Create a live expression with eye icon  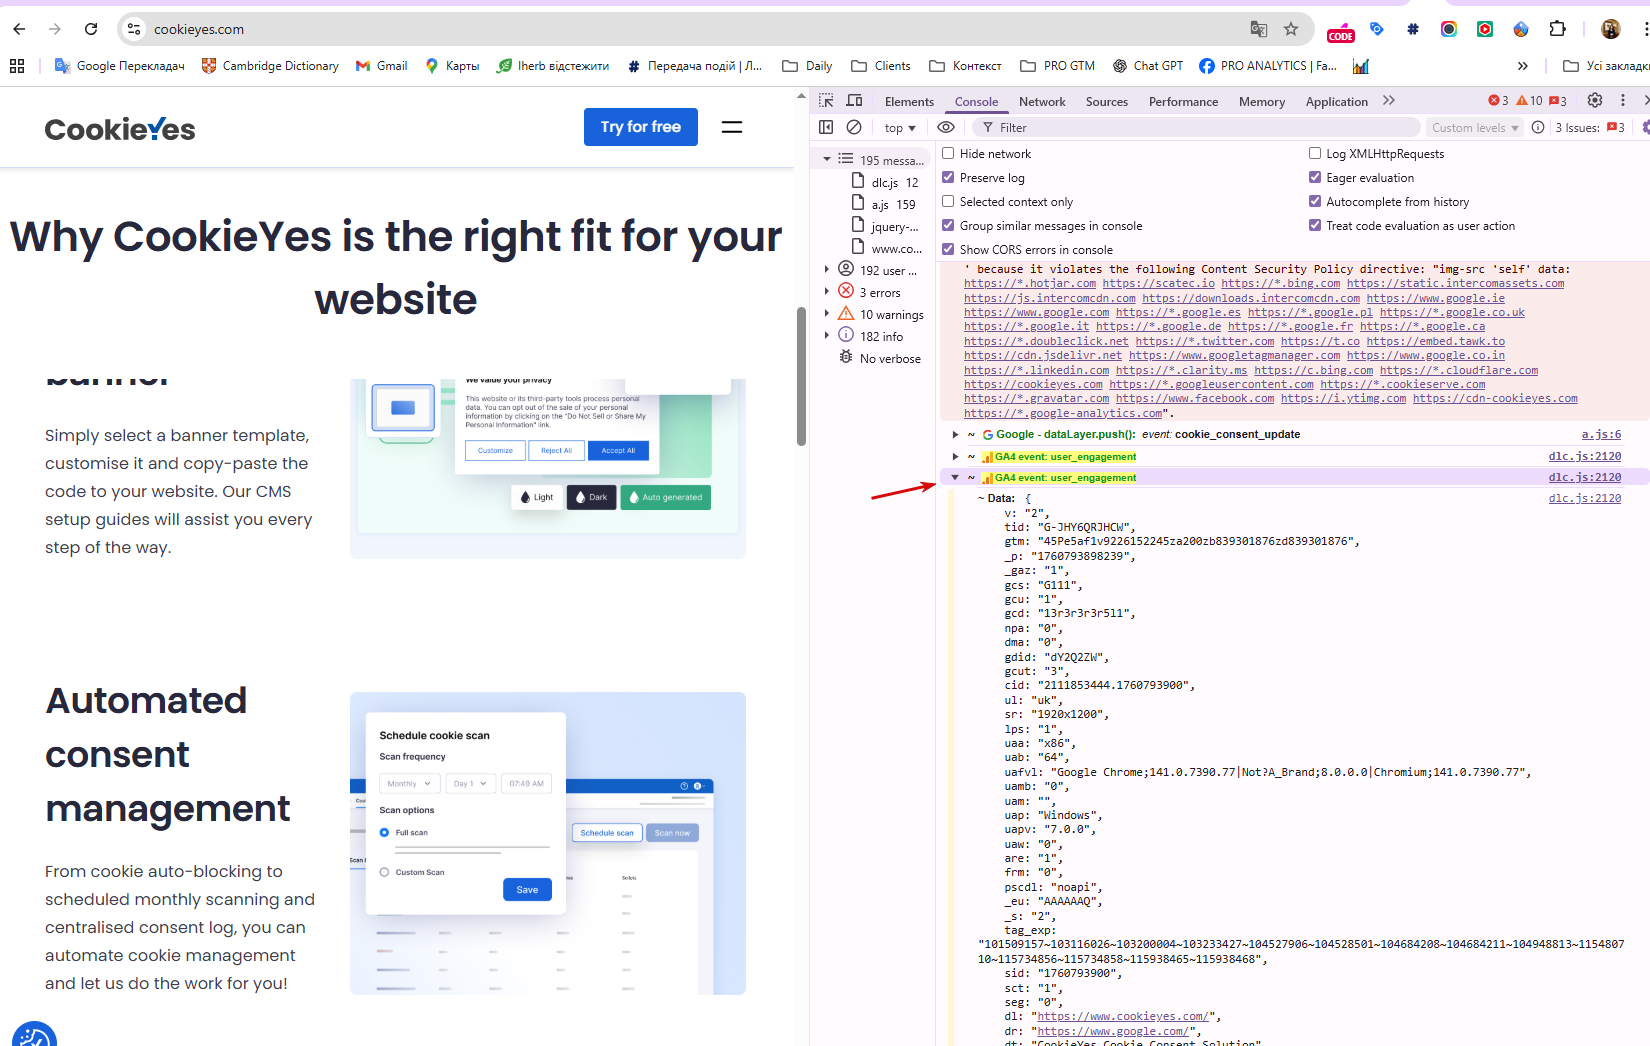coord(946,127)
